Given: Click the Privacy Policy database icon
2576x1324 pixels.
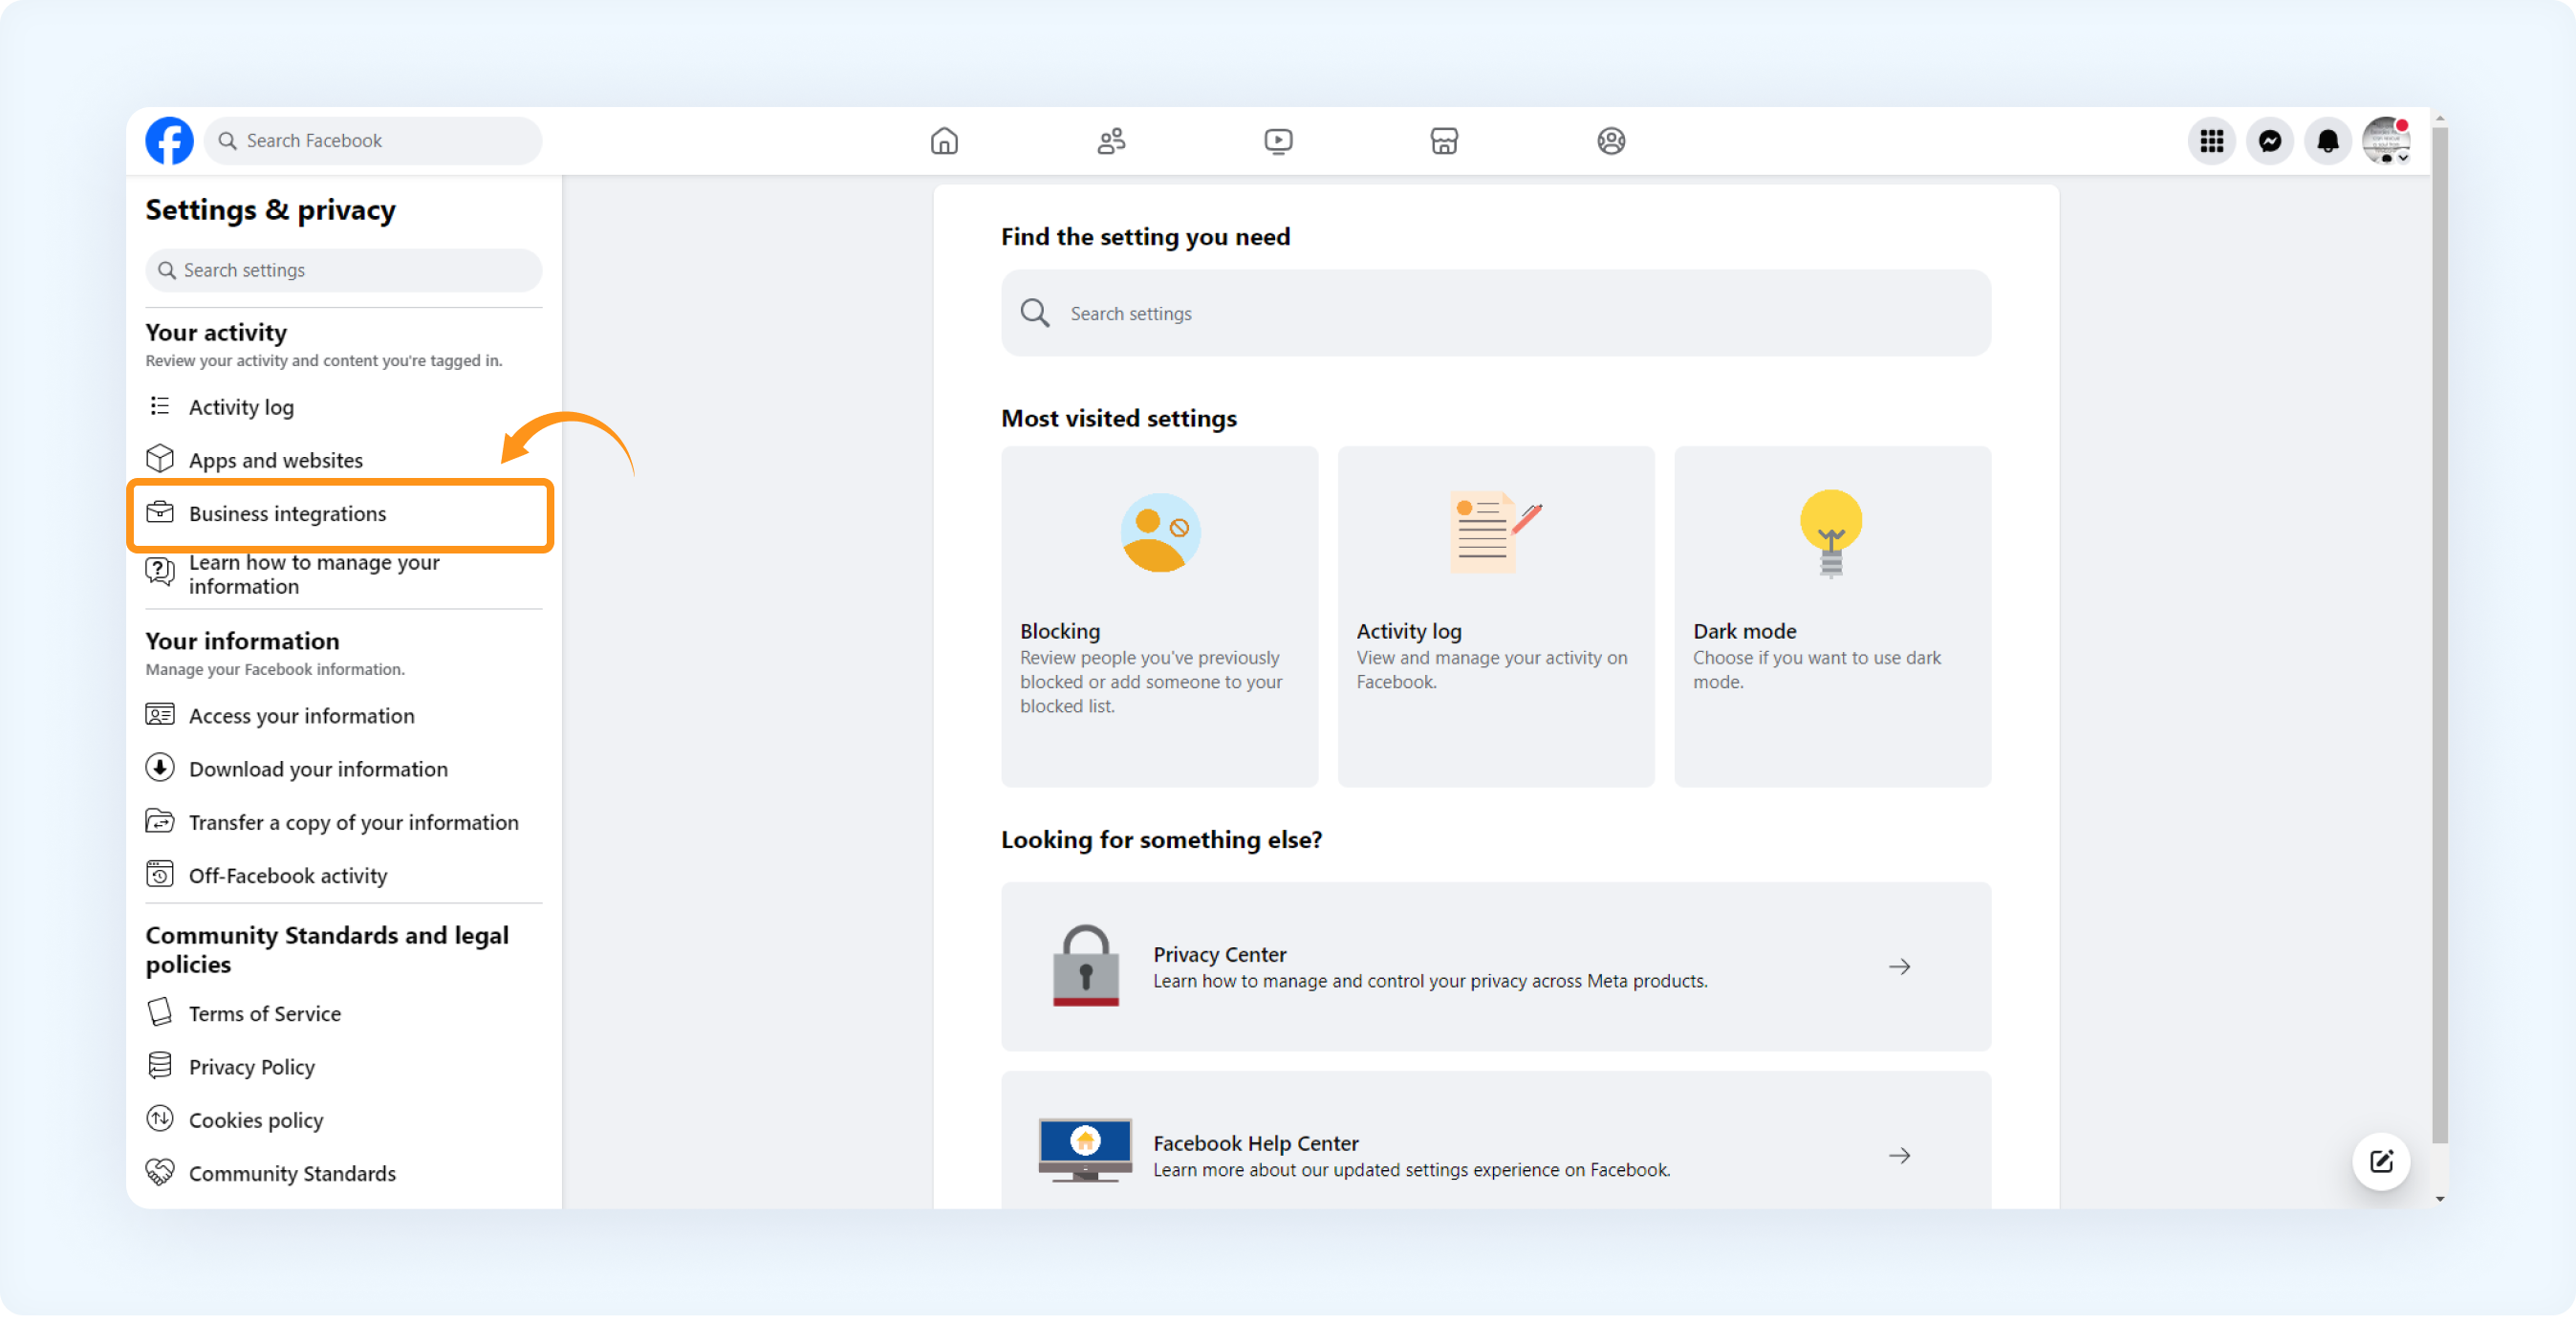Looking at the screenshot, I should [x=160, y=1066].
